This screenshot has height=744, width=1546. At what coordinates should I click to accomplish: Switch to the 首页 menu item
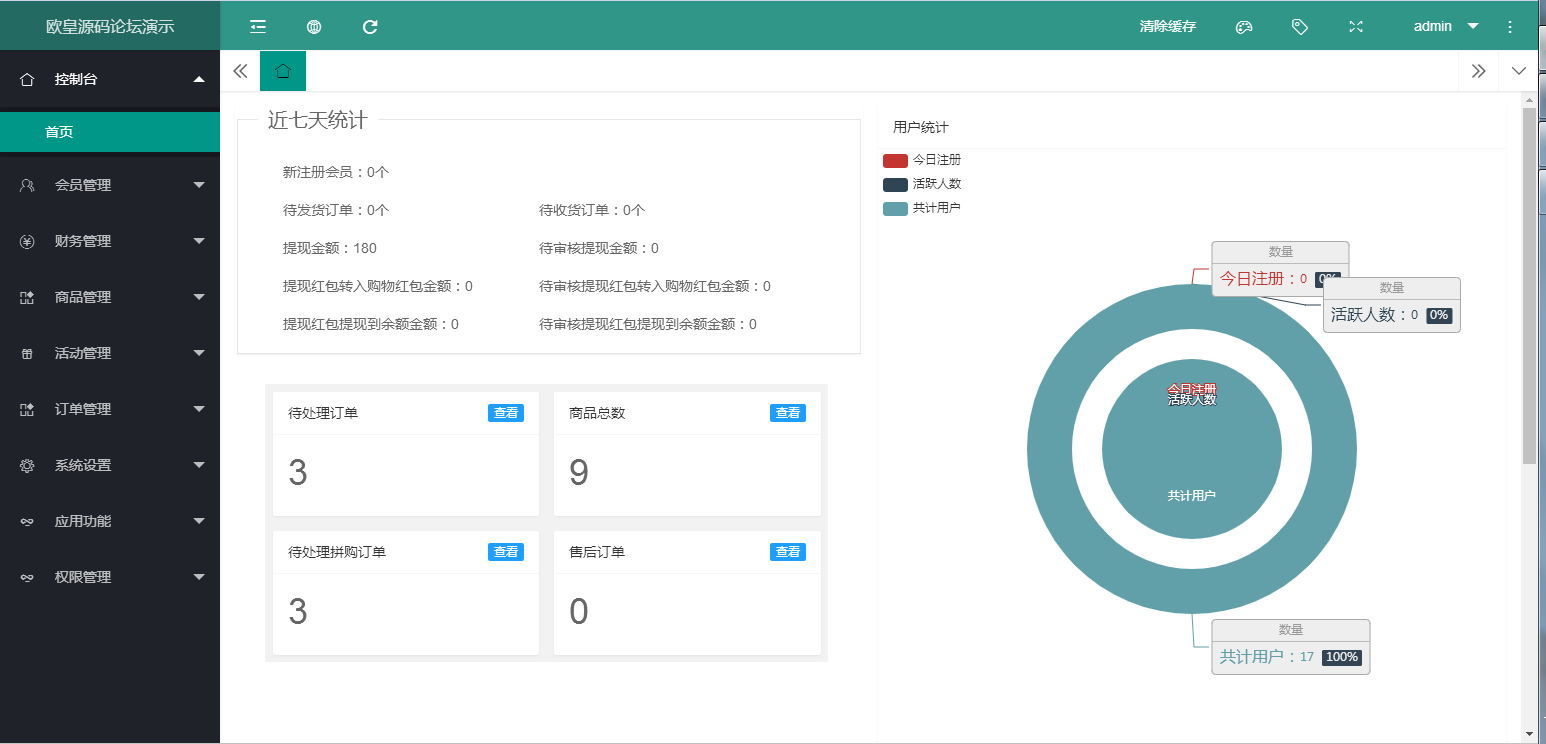click(110, 131)
